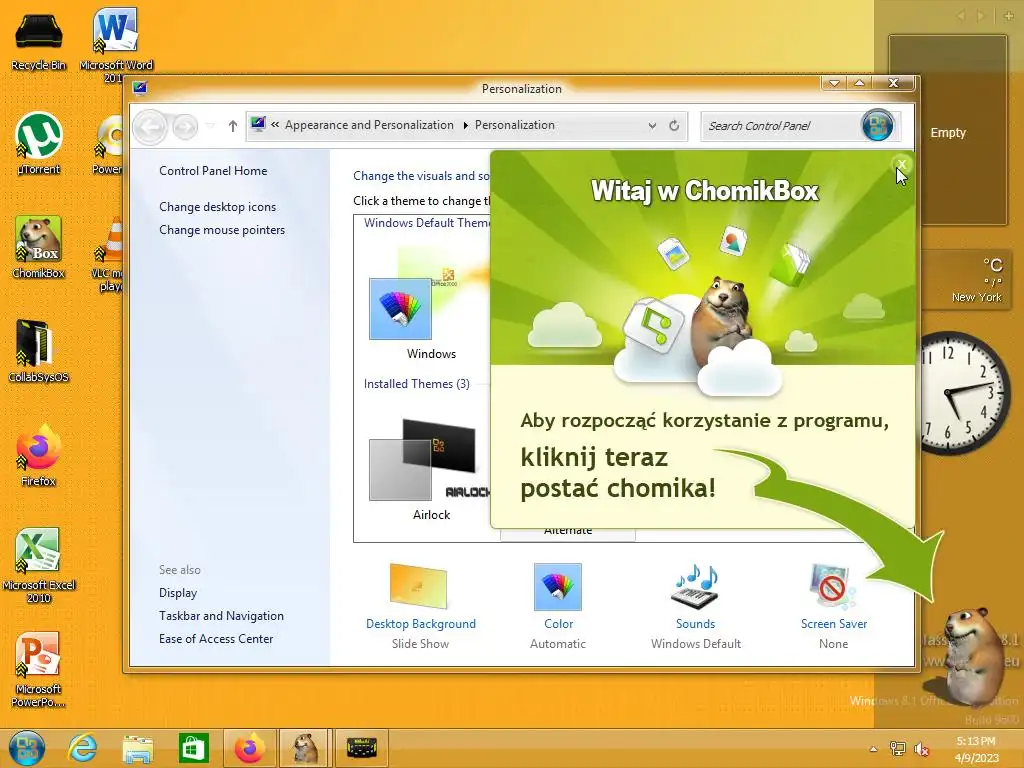Screen dimensions: 1024x768
Task: Click Change mouse pointers link
Action: 221,230
